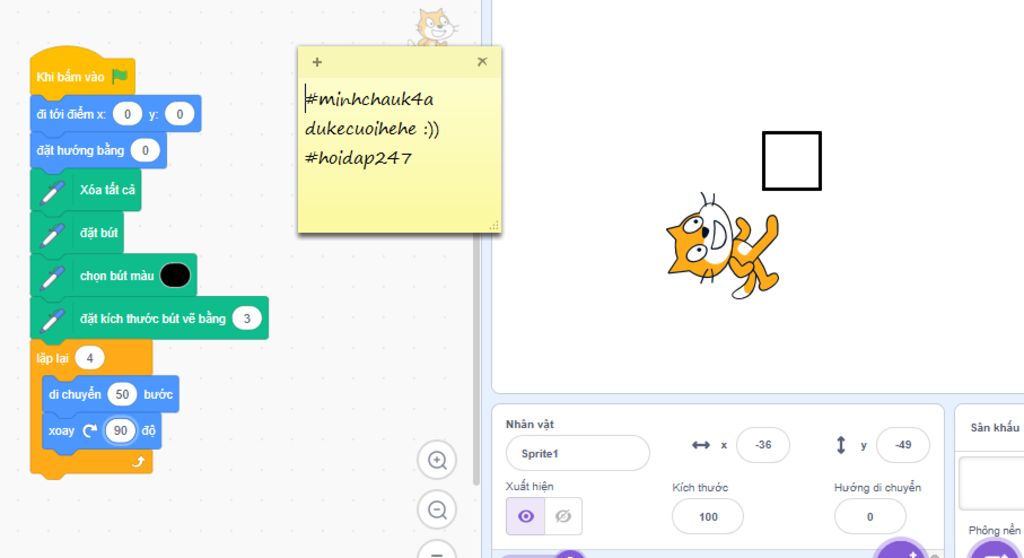Click the horizontal x arrows icon
The height and width of the screenshot is (558, 1024).
(701, 445)
